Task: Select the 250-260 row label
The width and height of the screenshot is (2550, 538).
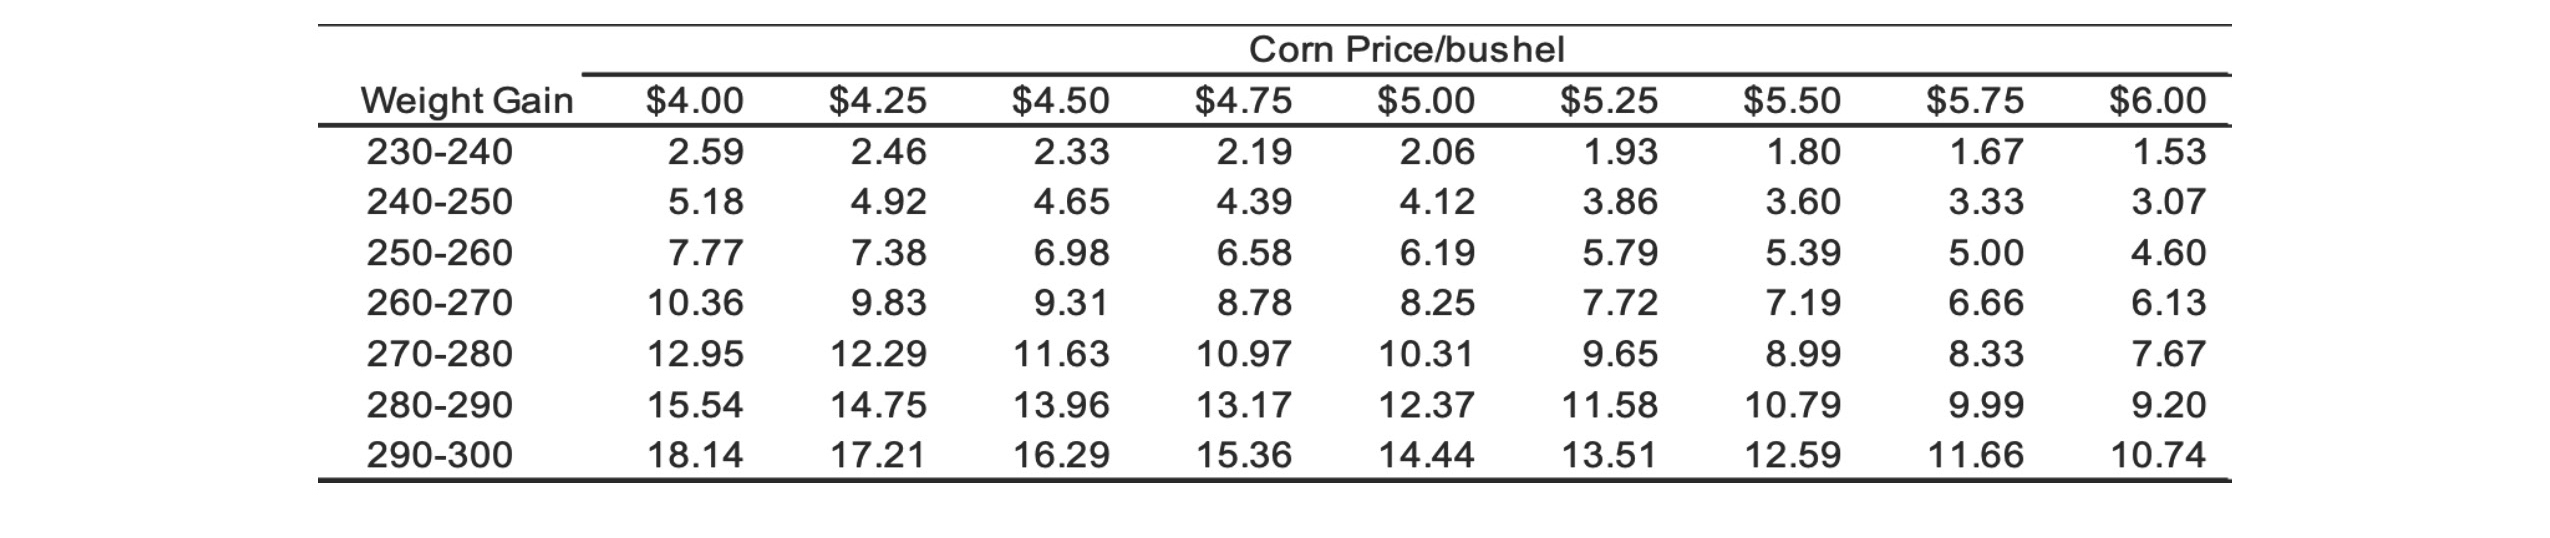Action: point(439,253)
